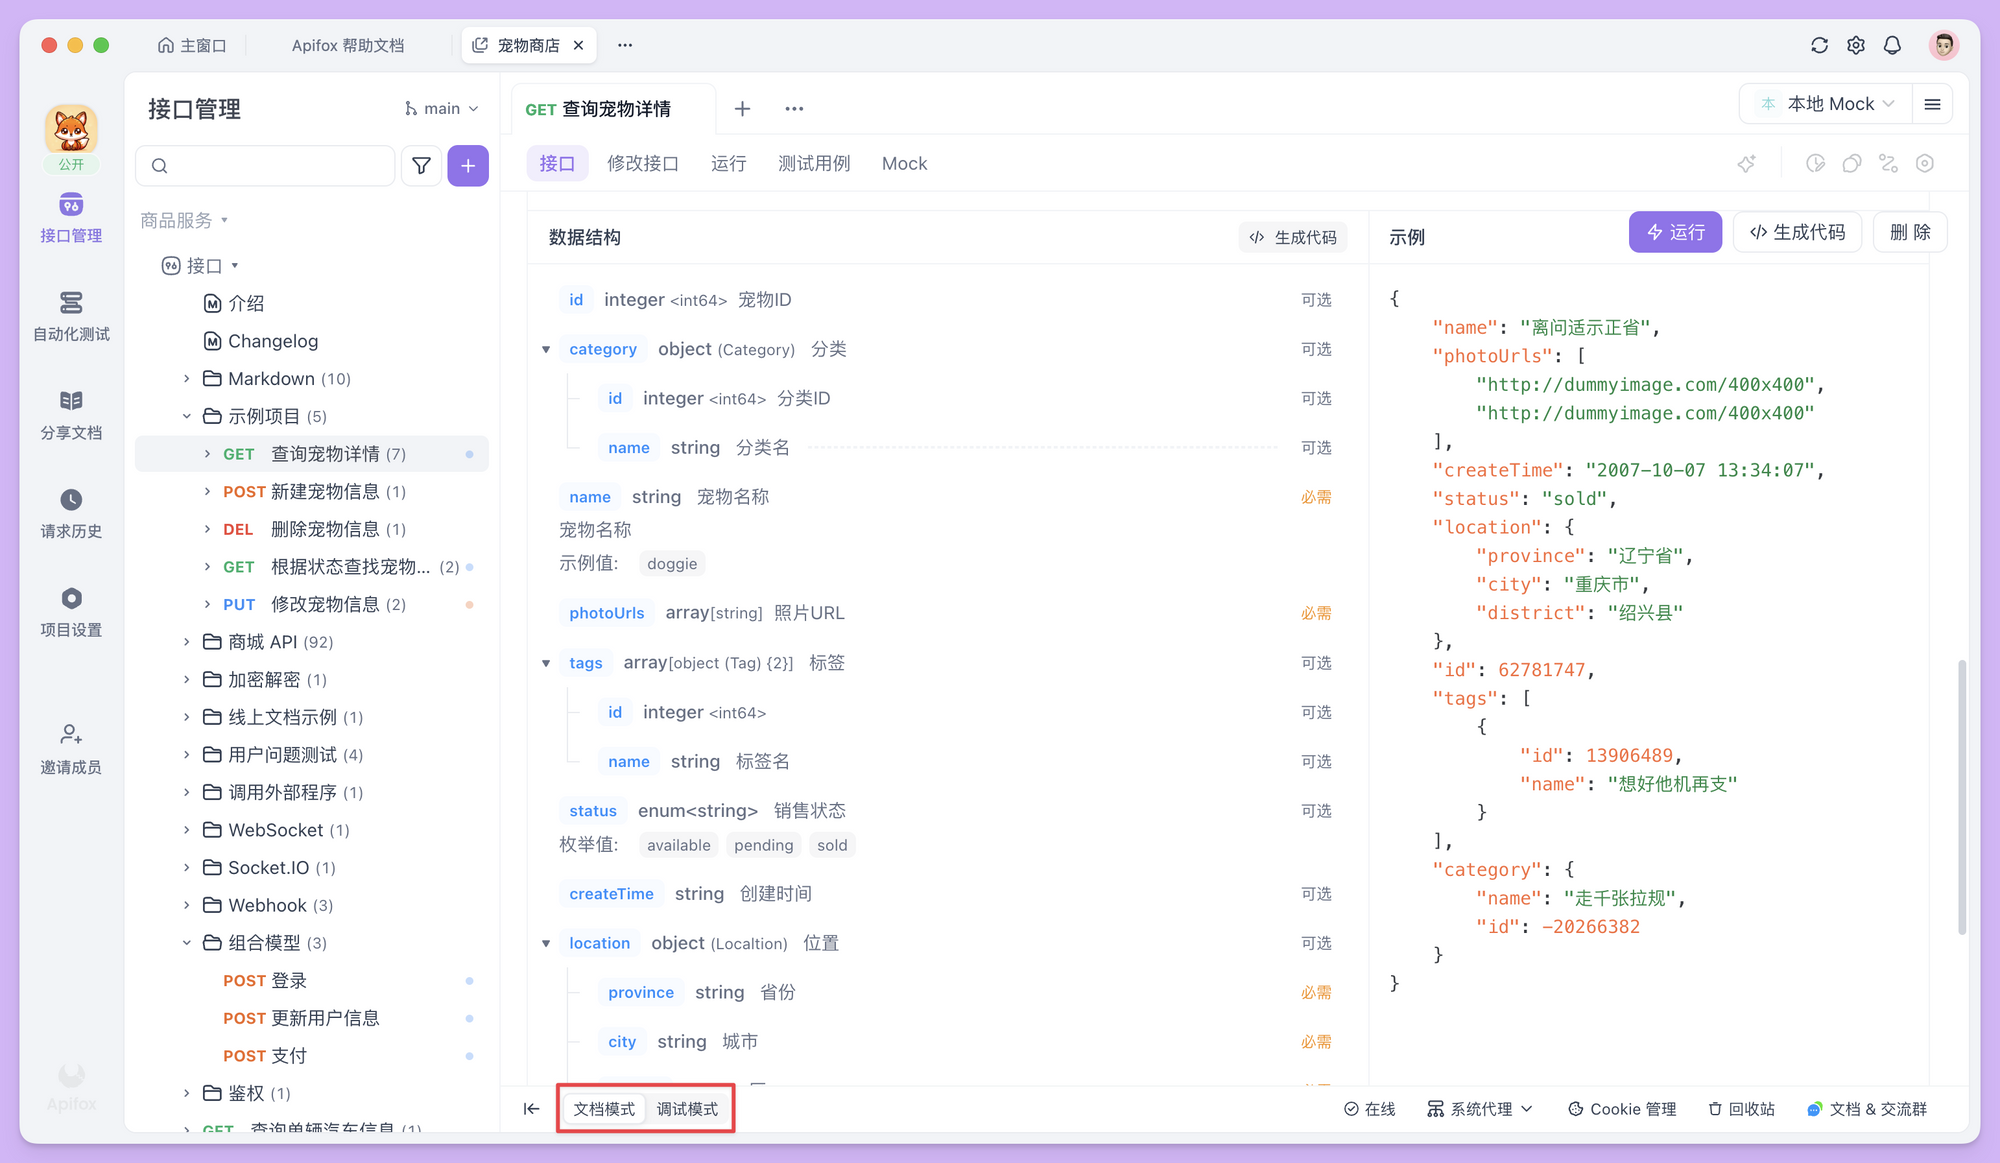Open 请求历史 in the sidebar
The width and height of the screenshot is (2000, 1163).
pyautogui.click(x=71, y=514)
